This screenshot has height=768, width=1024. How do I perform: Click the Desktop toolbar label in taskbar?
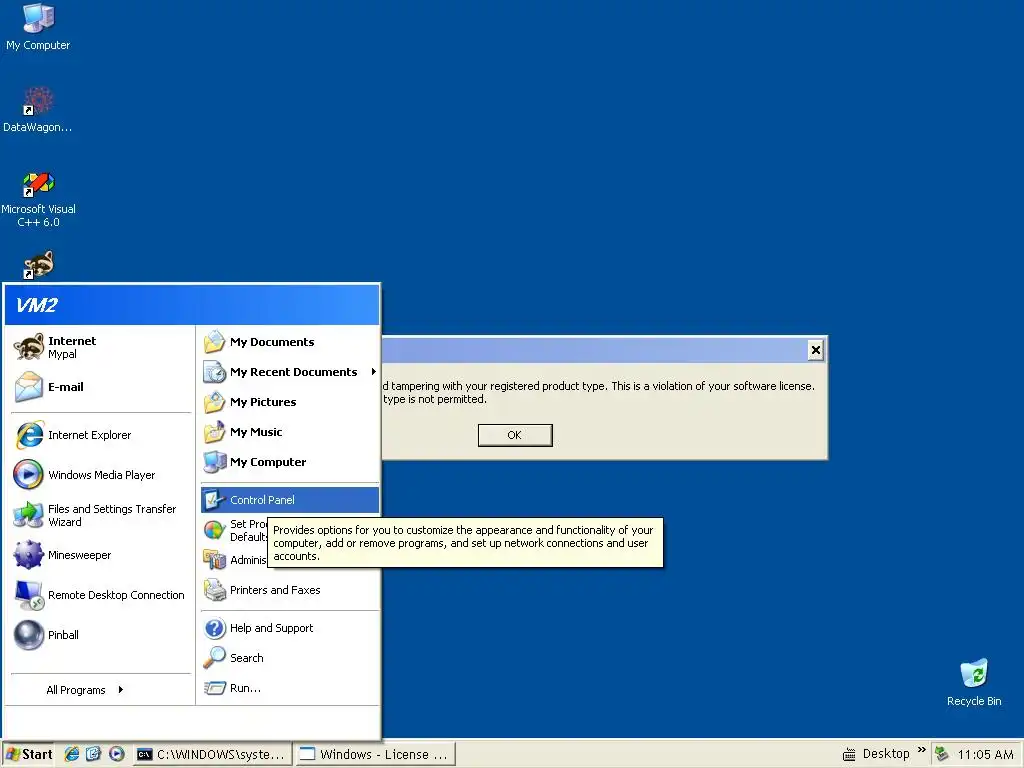(886, 754)
